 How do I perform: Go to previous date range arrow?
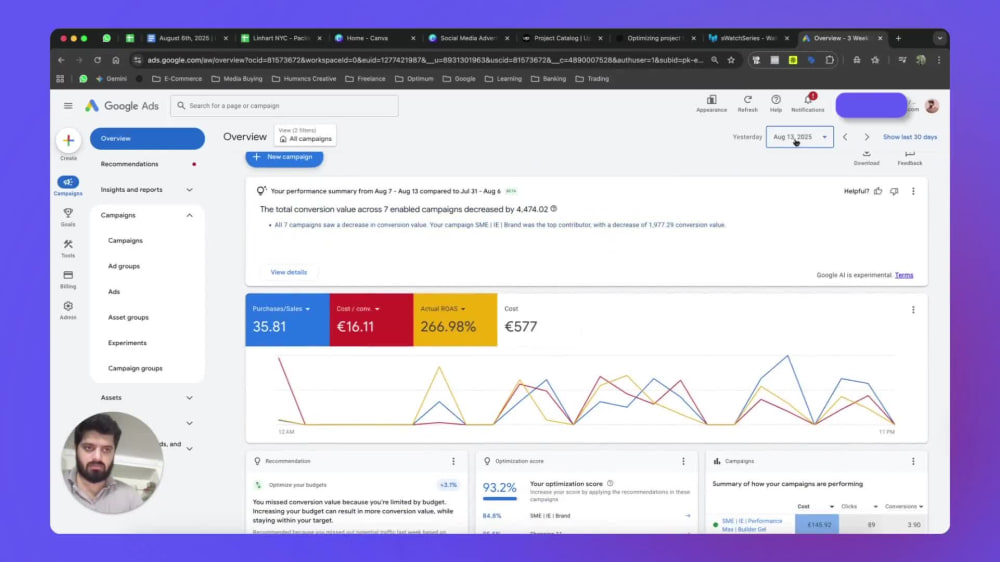click(845, 137)
